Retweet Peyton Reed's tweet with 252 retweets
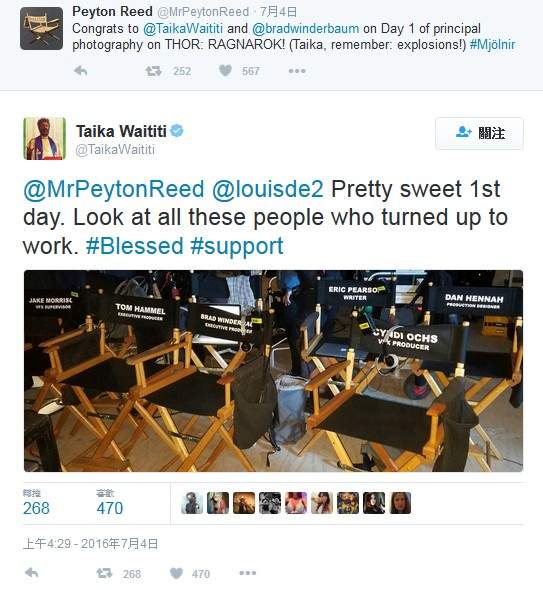This screenshot has height=590, width=543. click(x=153, y=71)
